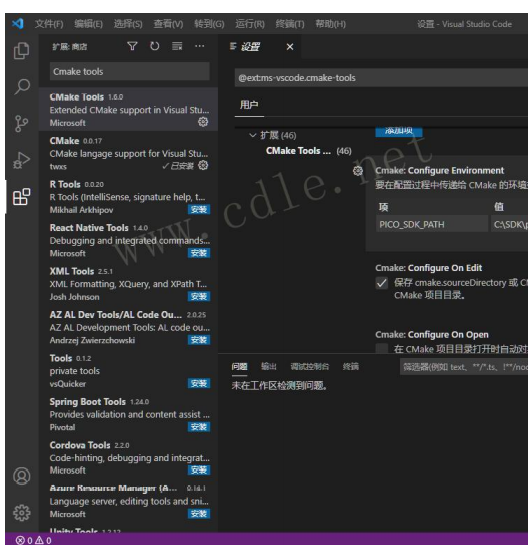This screenshot has height=545, width=528.
Task: Open the Help menu
Action: click(x=330, y=24)
